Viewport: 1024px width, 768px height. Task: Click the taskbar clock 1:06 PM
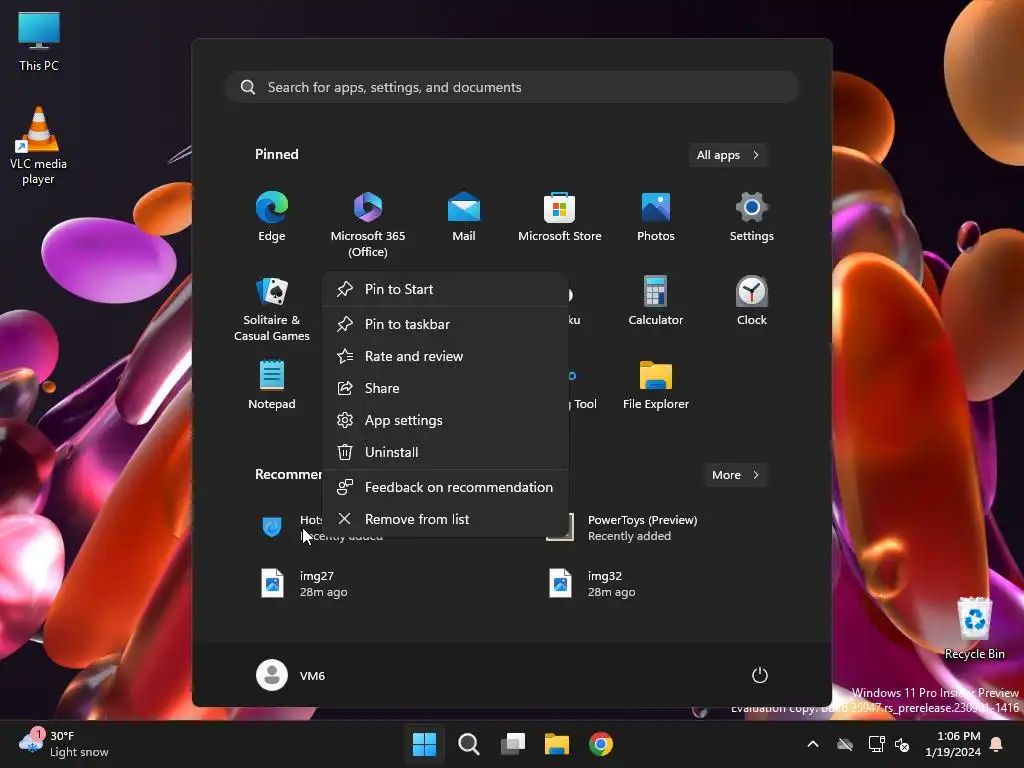tap(953, 744)
